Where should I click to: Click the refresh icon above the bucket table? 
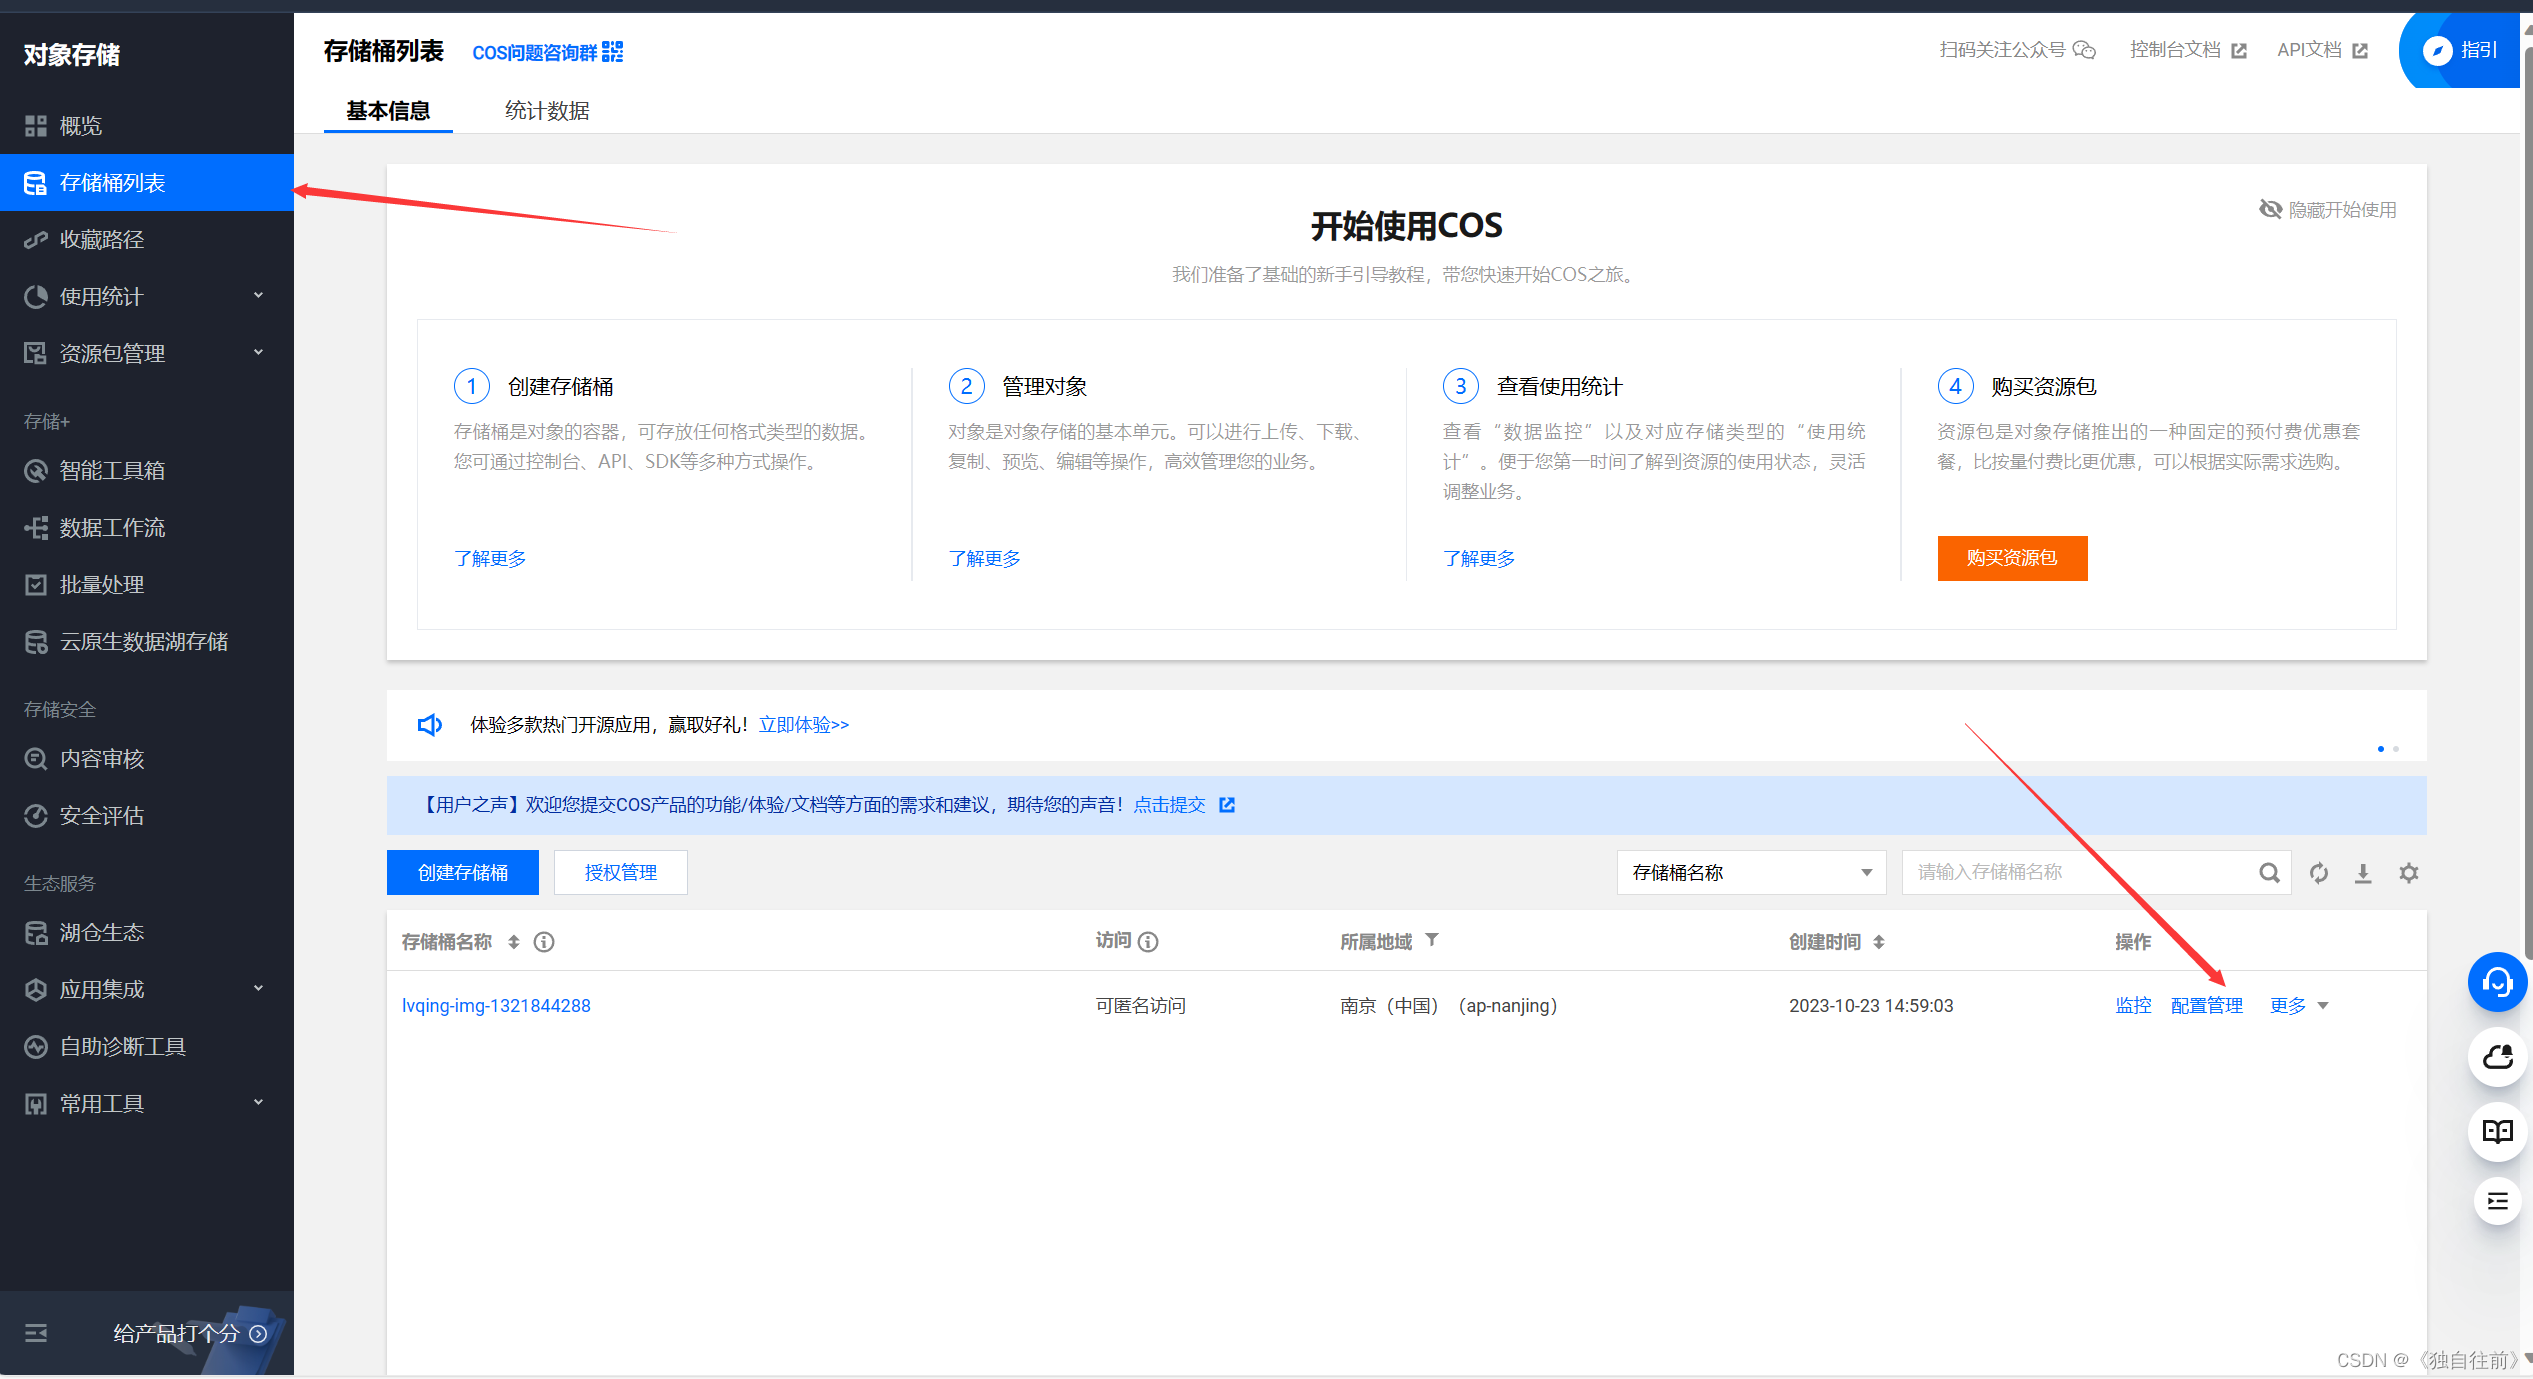pyautogui.click(x=2319, y=872)
